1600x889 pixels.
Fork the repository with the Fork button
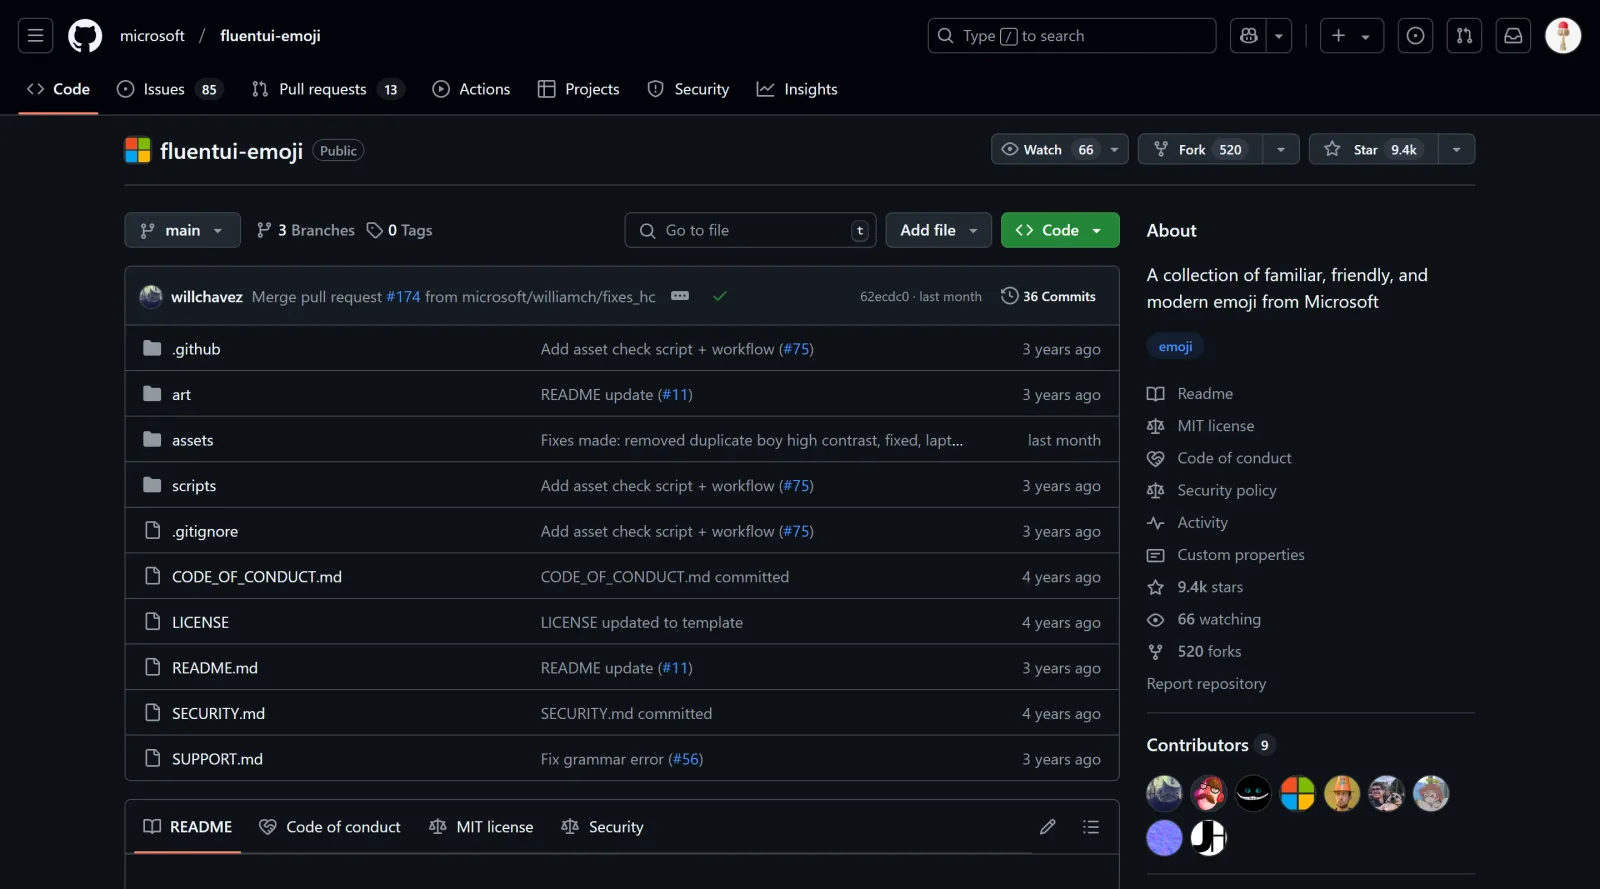(x=1200, y=149)
